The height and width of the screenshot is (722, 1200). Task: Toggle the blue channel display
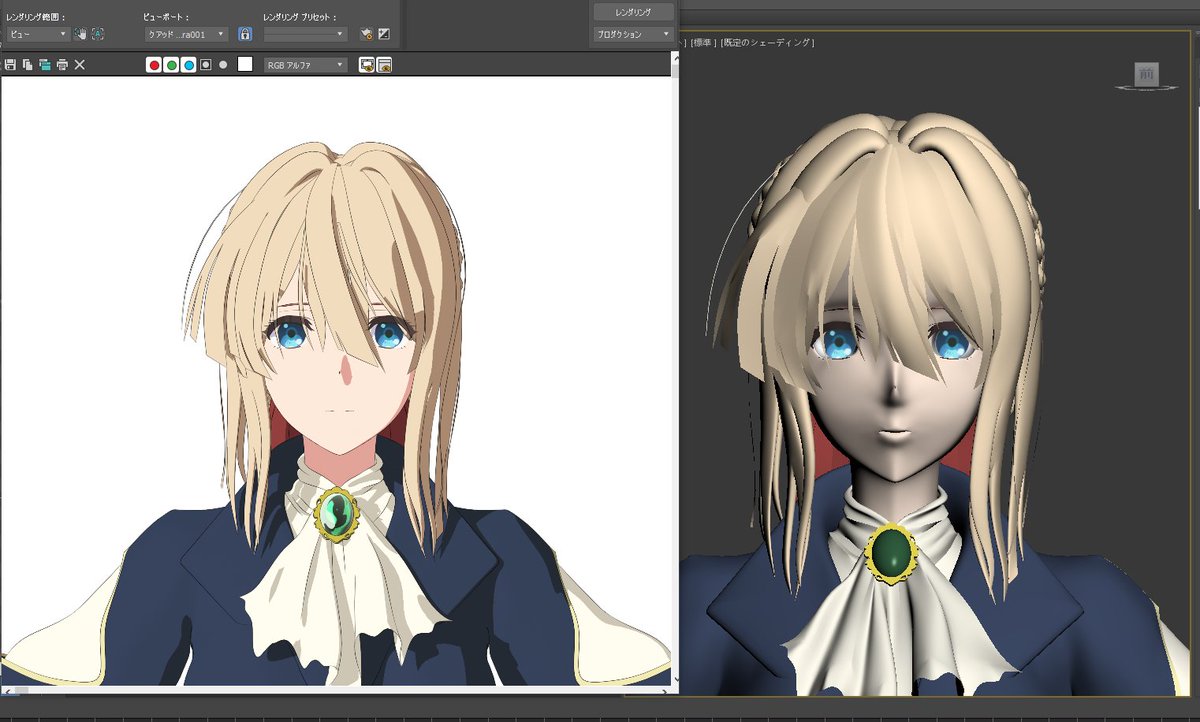click(x=188, y=65)
